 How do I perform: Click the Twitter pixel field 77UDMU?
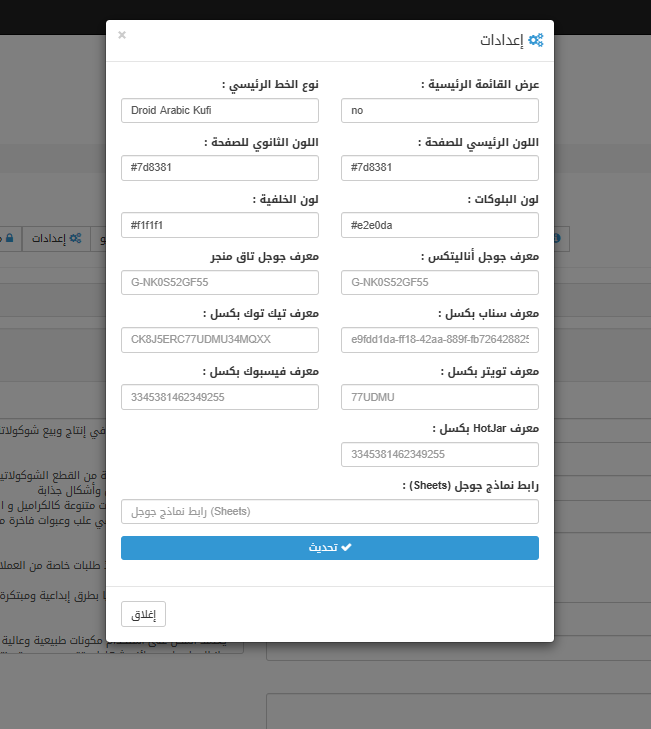tap(439, 398)
